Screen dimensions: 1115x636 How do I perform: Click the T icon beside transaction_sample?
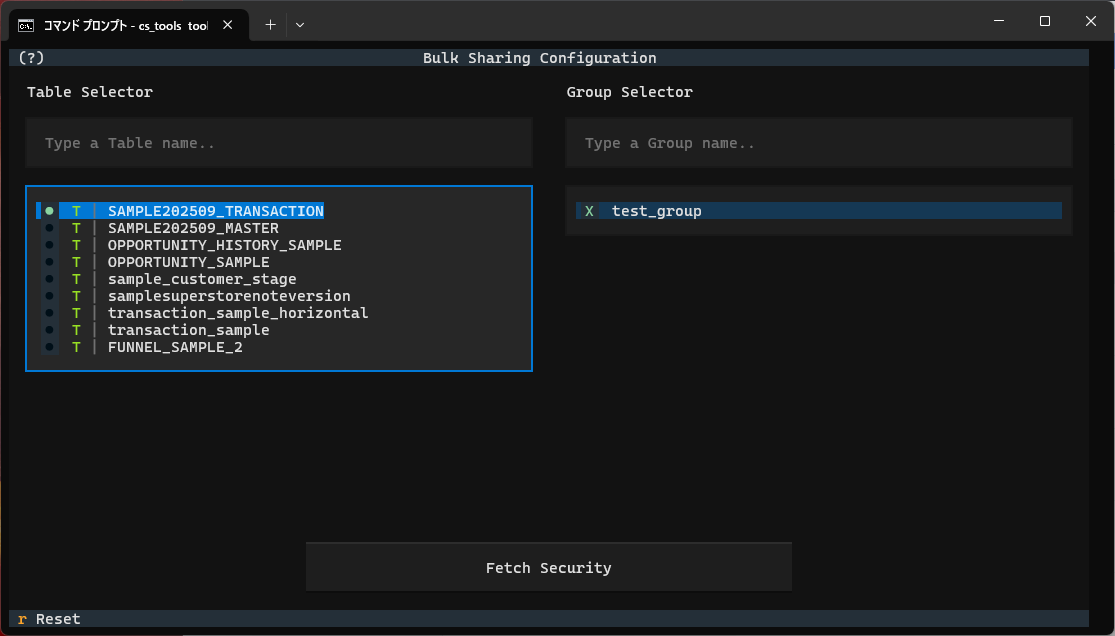tap(76, 330)
